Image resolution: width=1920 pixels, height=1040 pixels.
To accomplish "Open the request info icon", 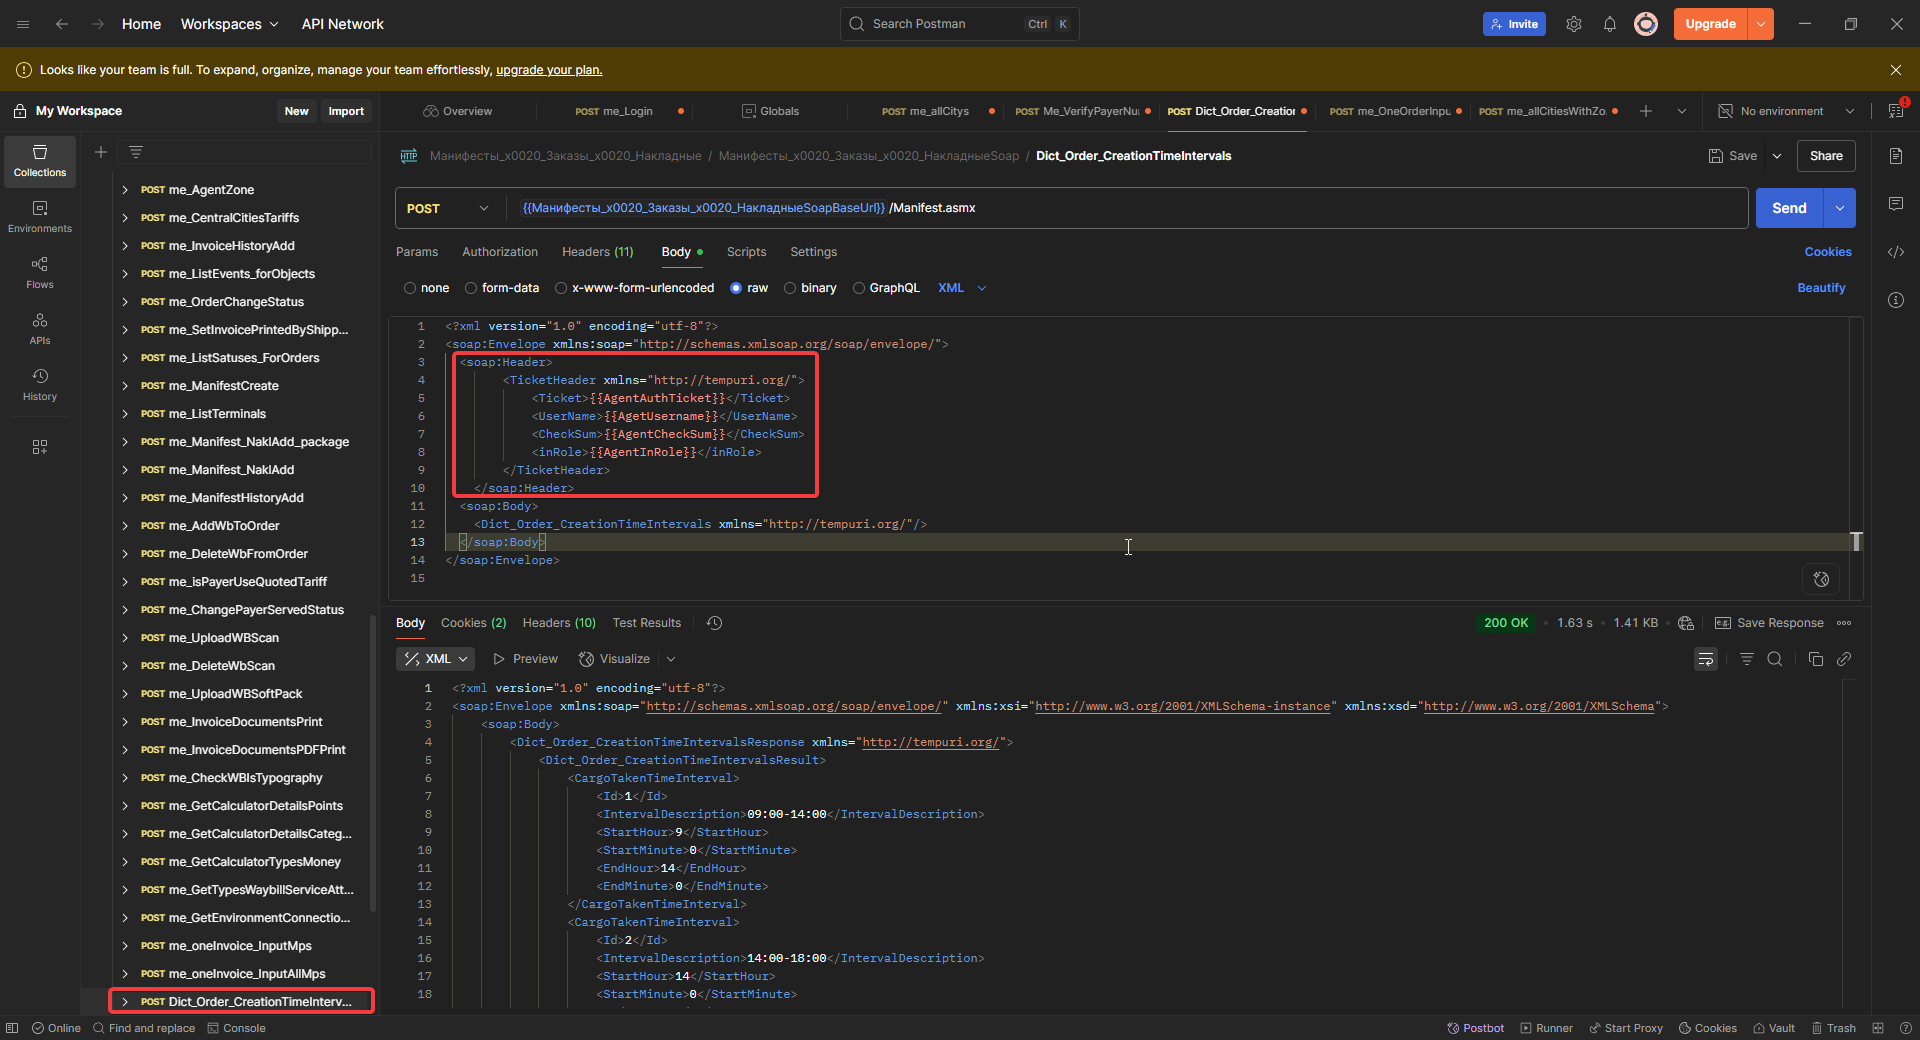I will [1896, 300].
